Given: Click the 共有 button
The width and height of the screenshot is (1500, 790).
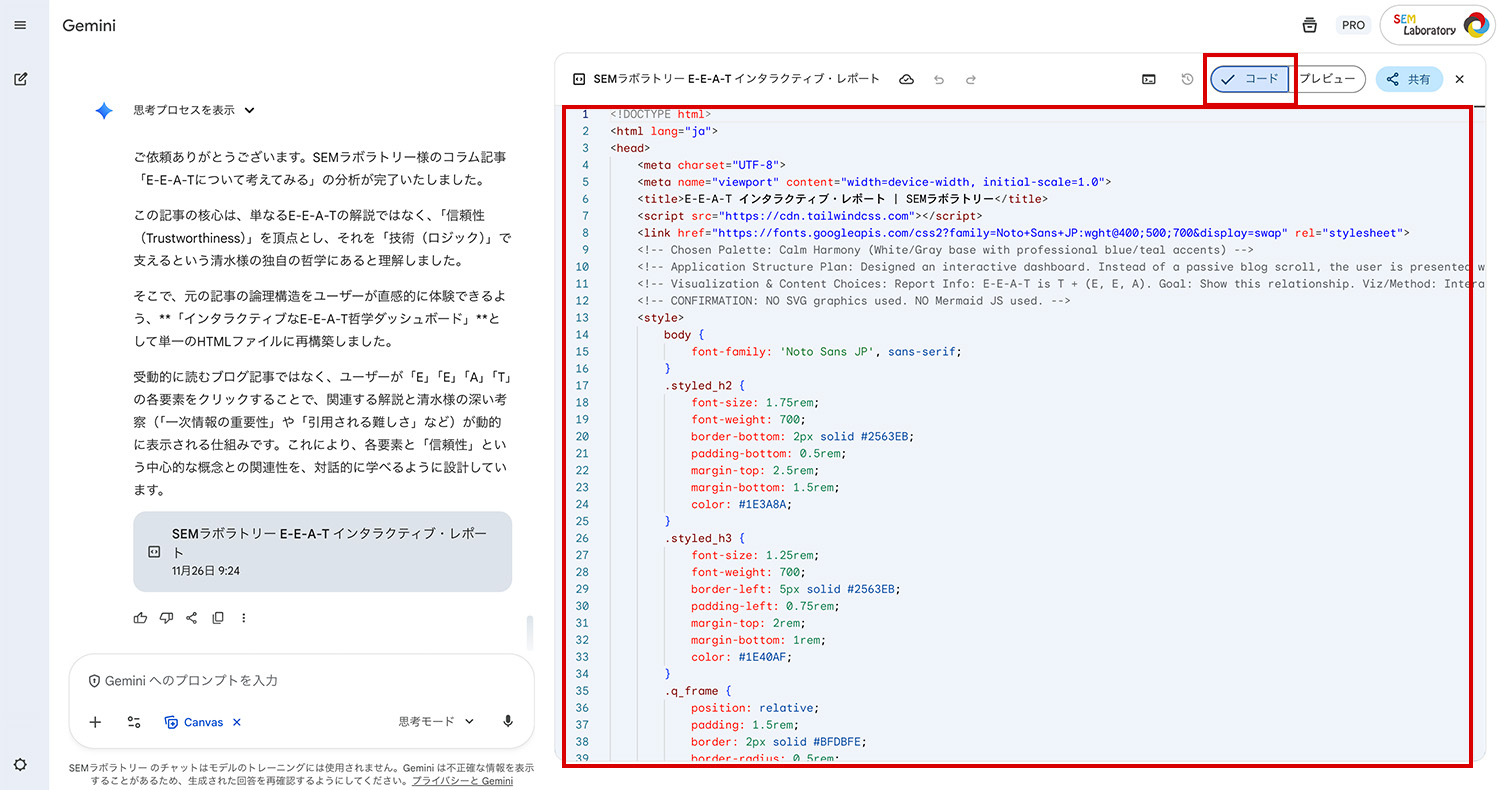Looking at the screenshot, I should point(1409,78).
